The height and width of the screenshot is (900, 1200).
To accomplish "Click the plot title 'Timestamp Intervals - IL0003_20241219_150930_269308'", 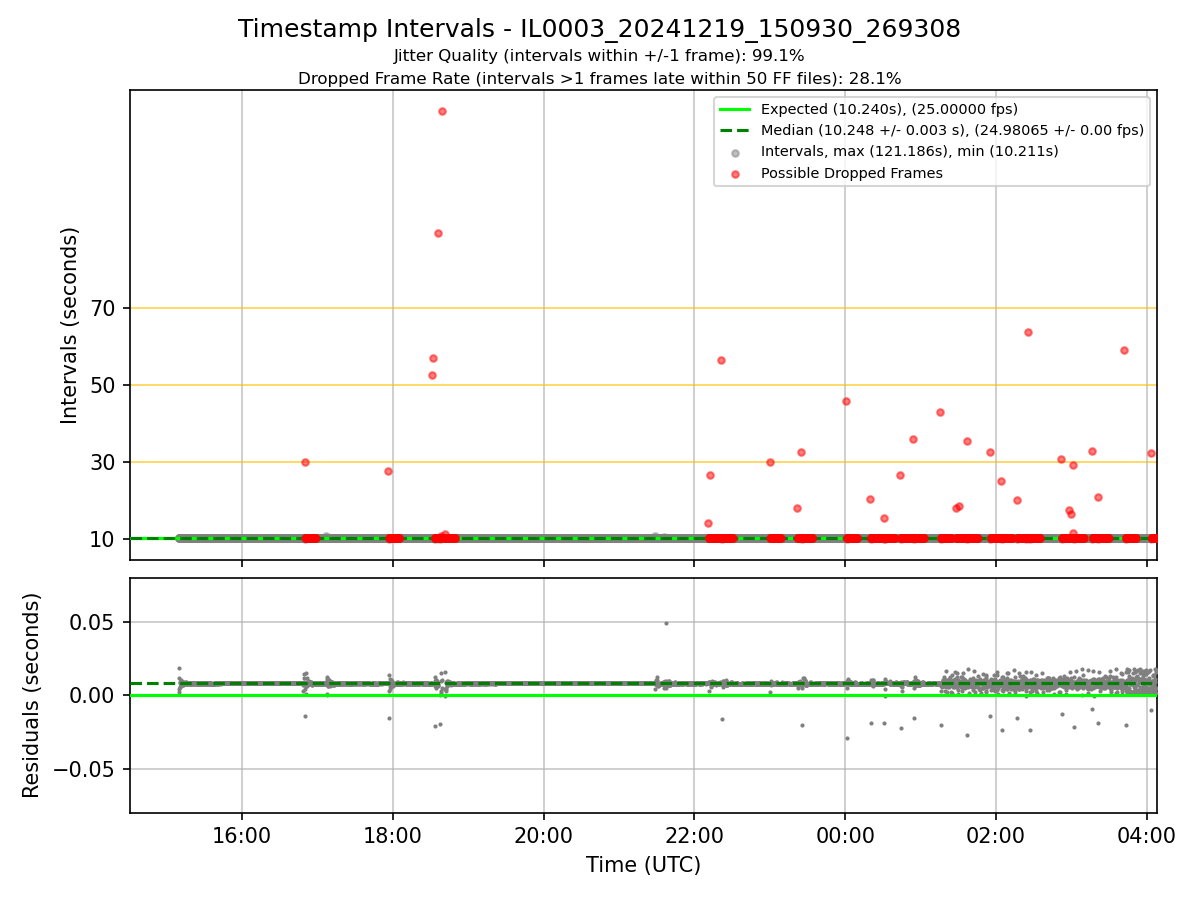I will pyautogui.click(x=599, y=29).
